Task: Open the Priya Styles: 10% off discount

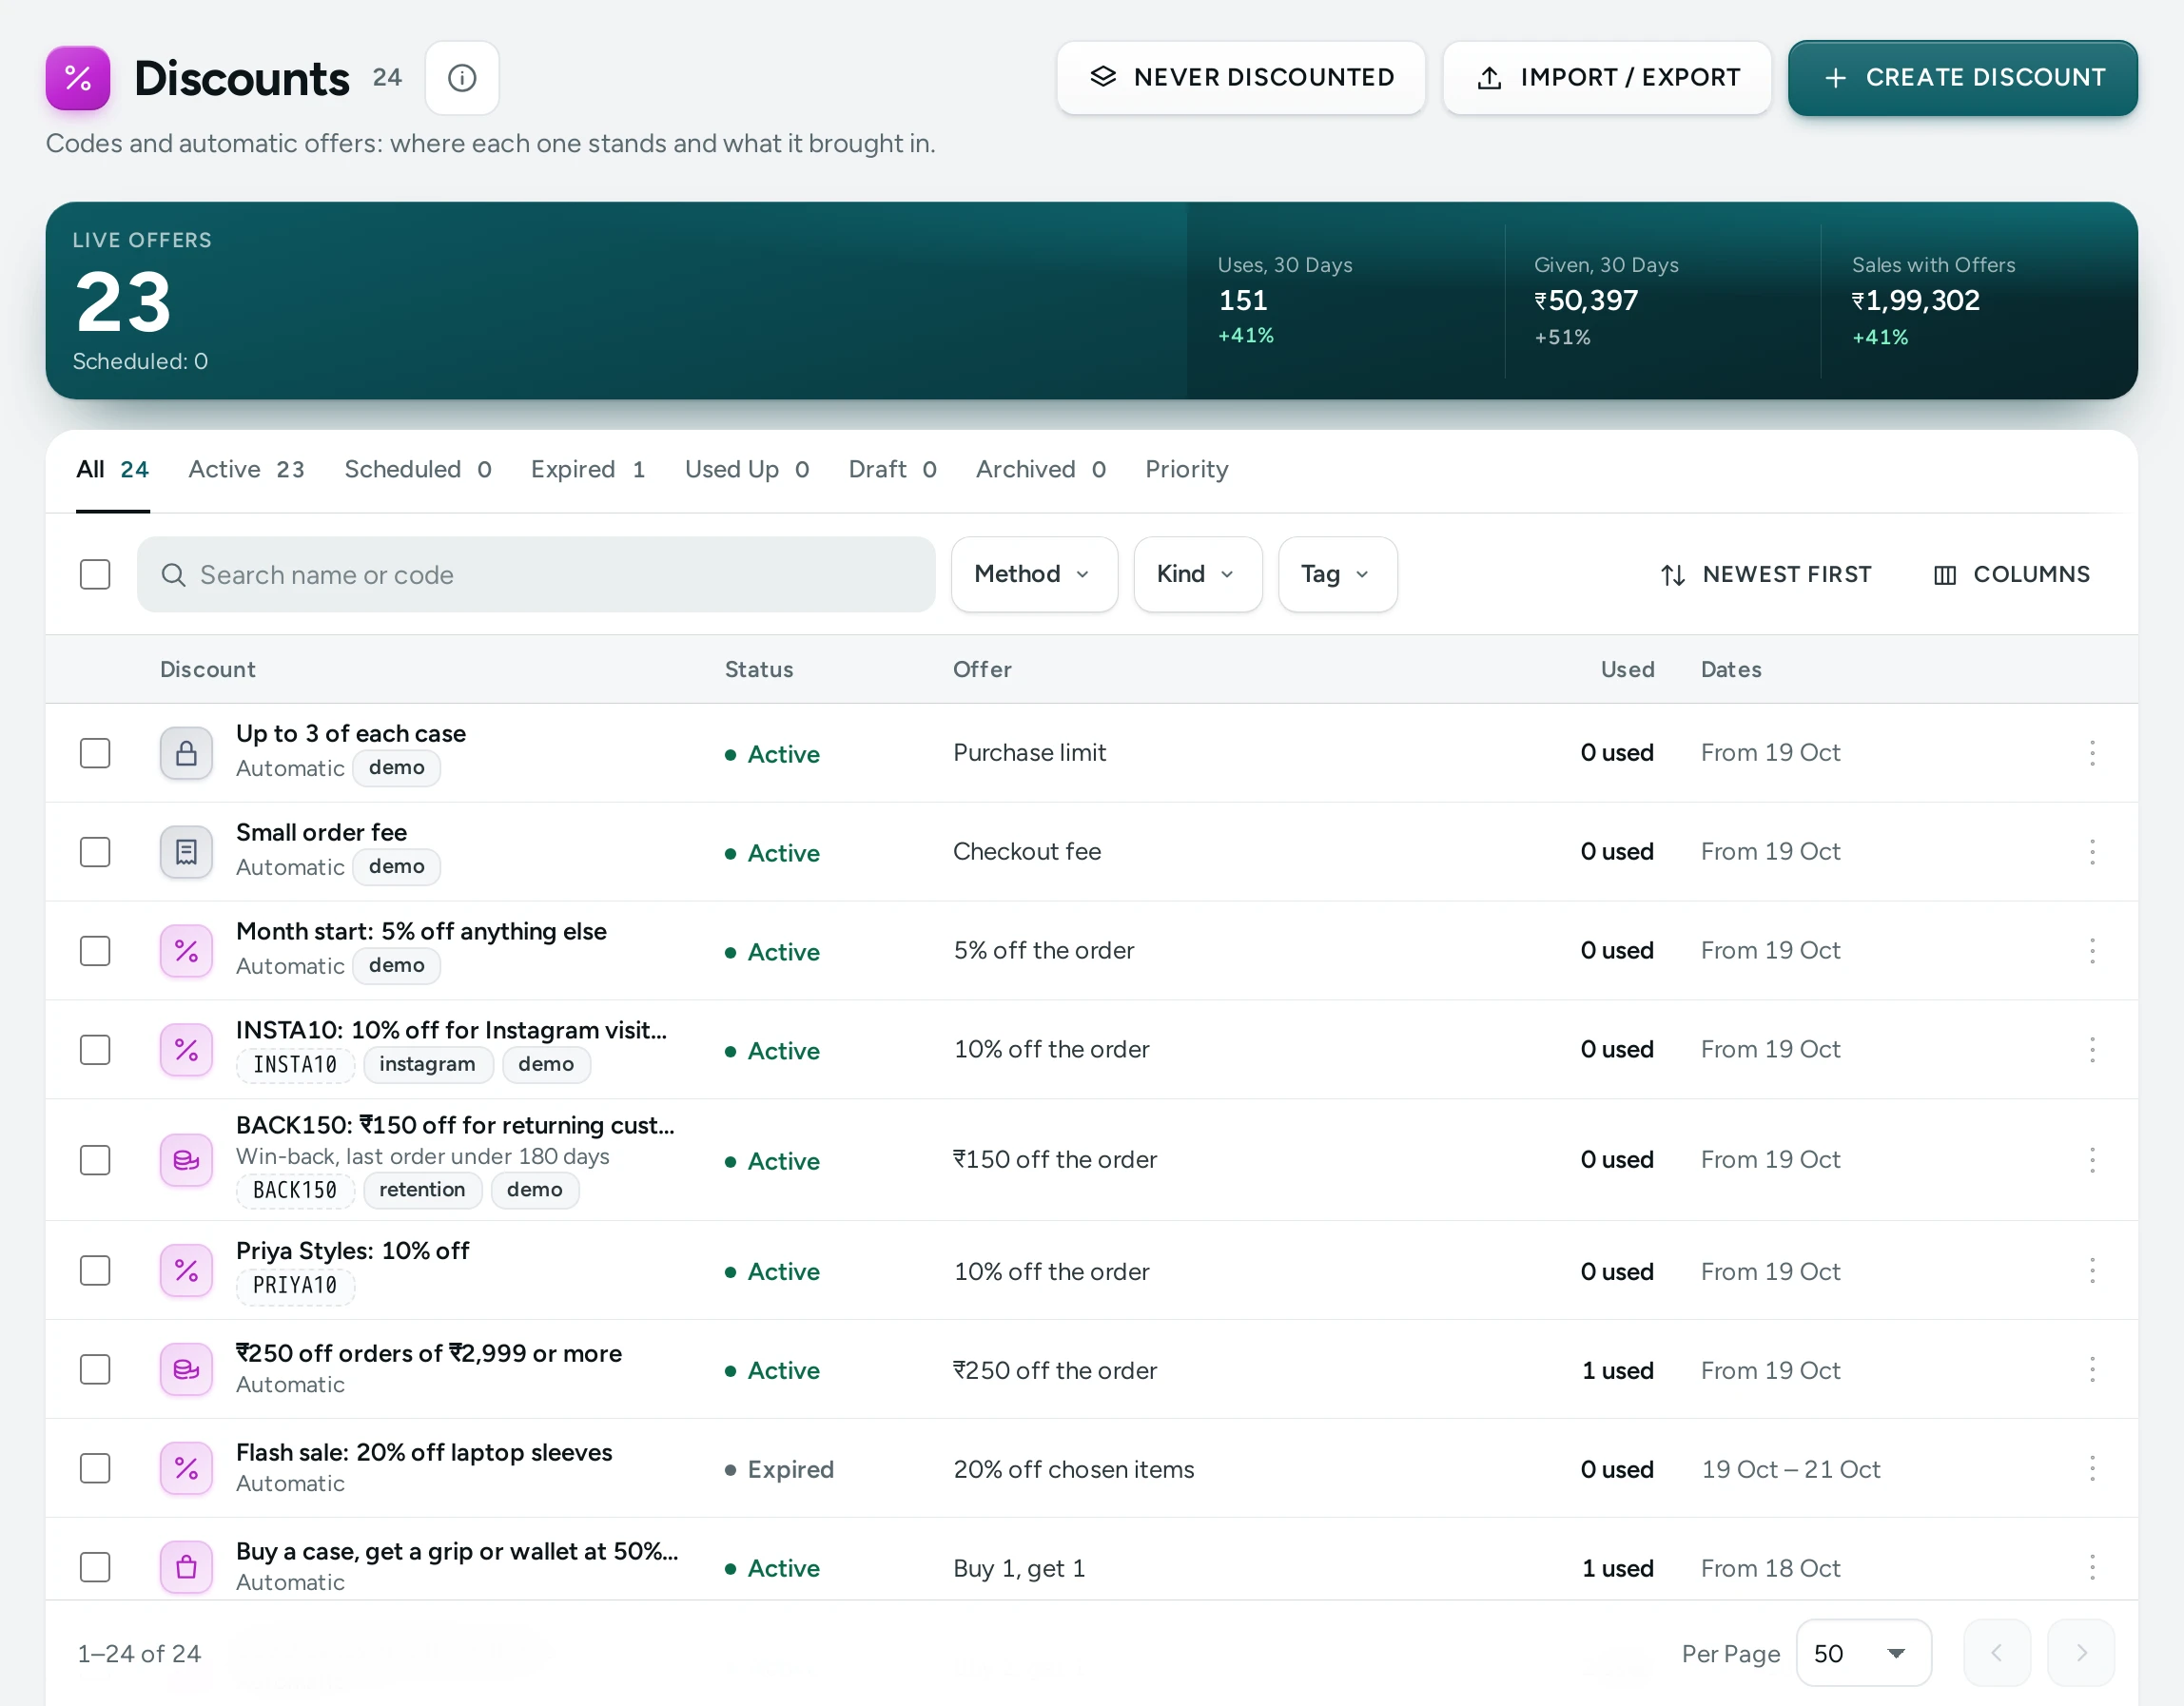Action: pyautogui.click(x=352, y=1251)
